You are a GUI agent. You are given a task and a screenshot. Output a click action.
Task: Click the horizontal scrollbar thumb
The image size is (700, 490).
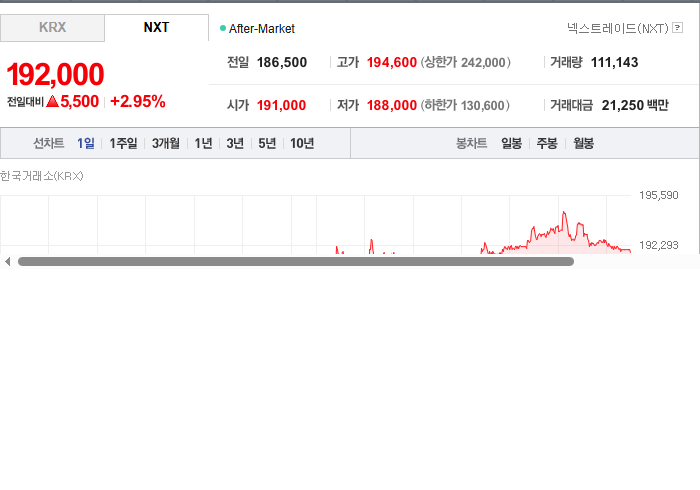pos(296,262)
